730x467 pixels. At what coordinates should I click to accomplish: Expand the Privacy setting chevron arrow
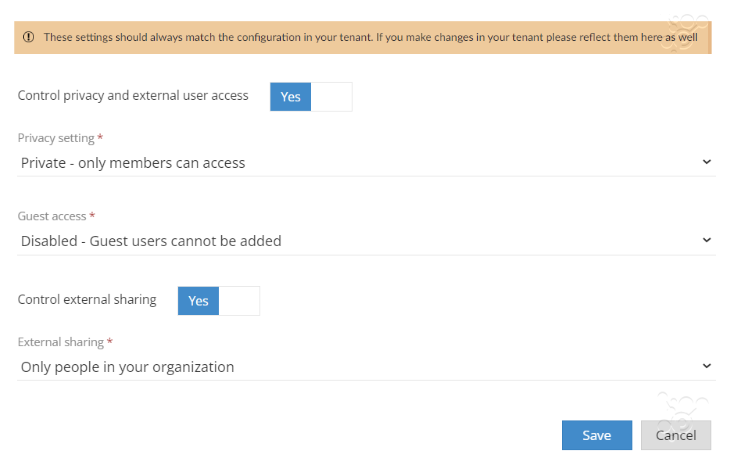(x=707, y=162)
